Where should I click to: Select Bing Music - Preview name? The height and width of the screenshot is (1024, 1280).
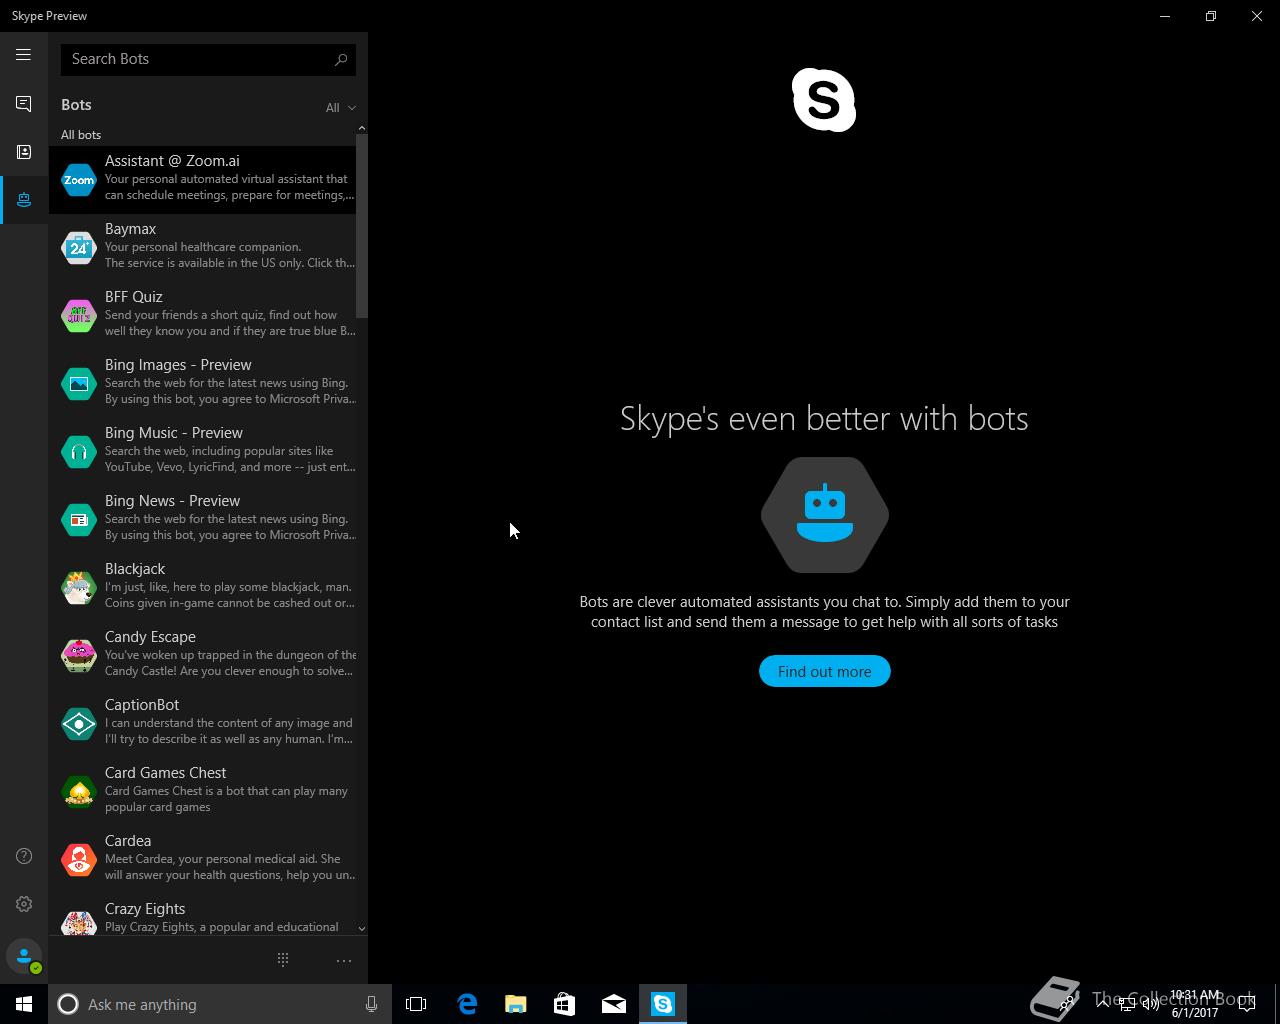[x=174, y=432]
